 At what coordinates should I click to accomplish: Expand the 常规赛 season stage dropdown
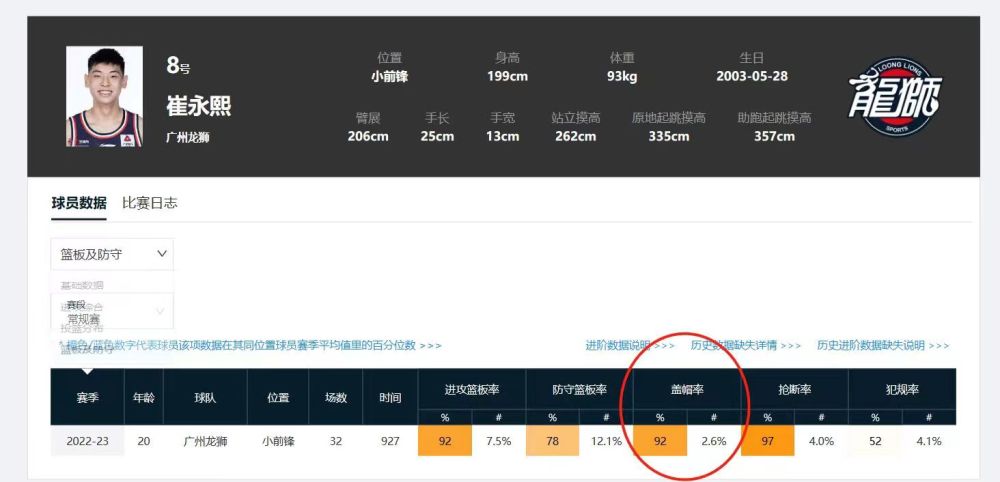pyautogui.click(x=111, y=312)
